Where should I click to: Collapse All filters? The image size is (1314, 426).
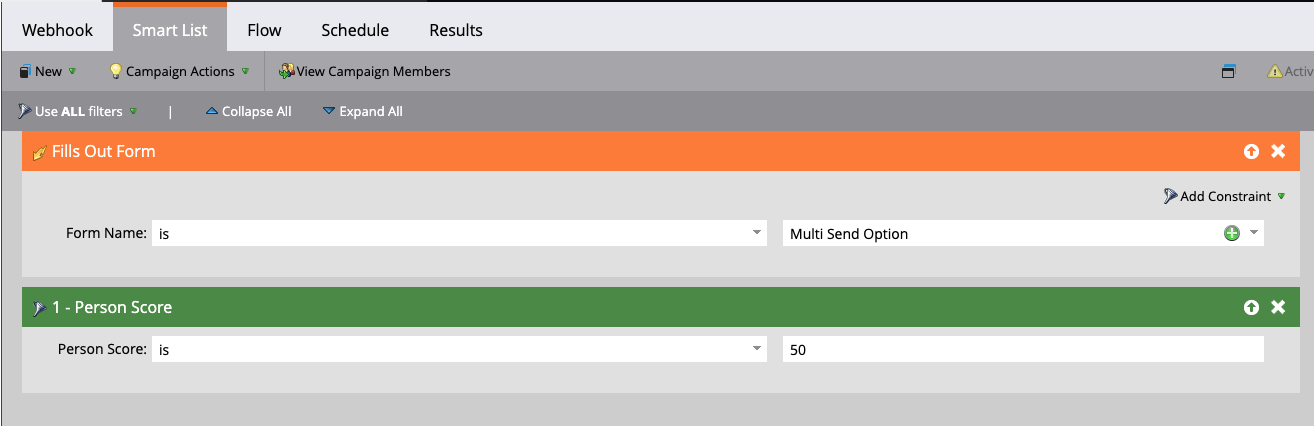tap(248, 111)
